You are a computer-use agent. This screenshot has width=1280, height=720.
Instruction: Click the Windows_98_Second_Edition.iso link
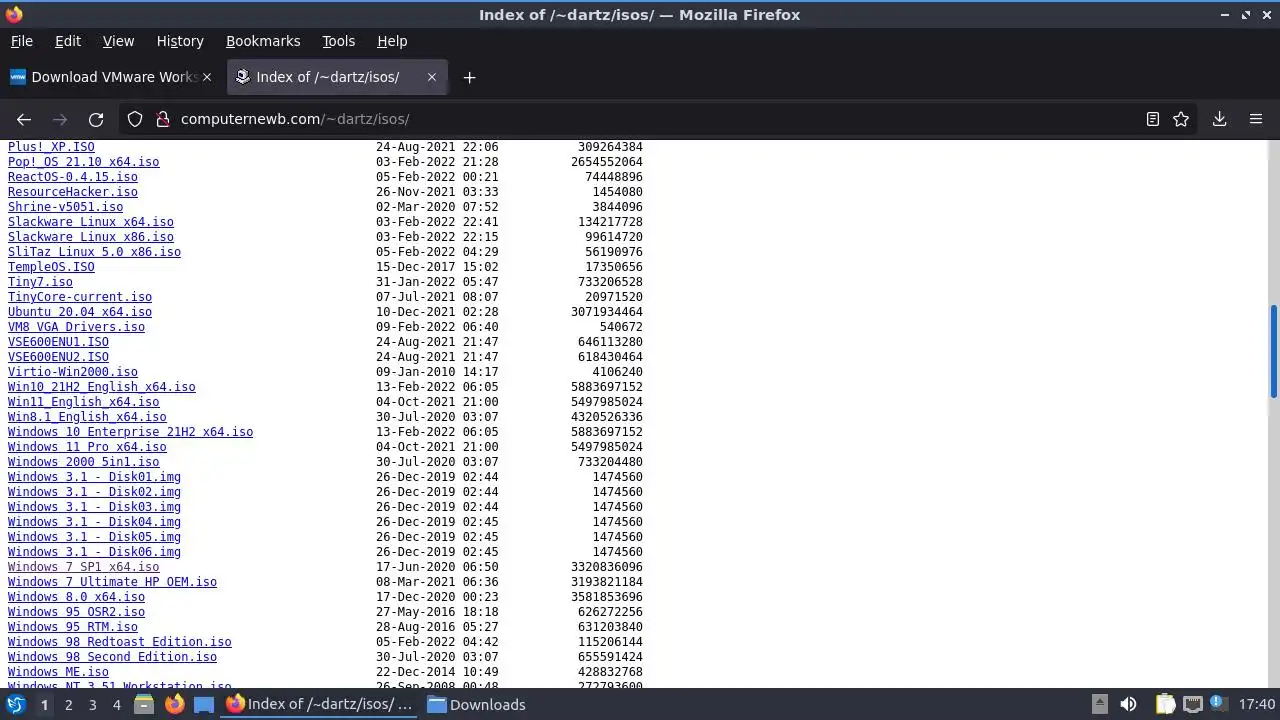(x=112, y=657)
